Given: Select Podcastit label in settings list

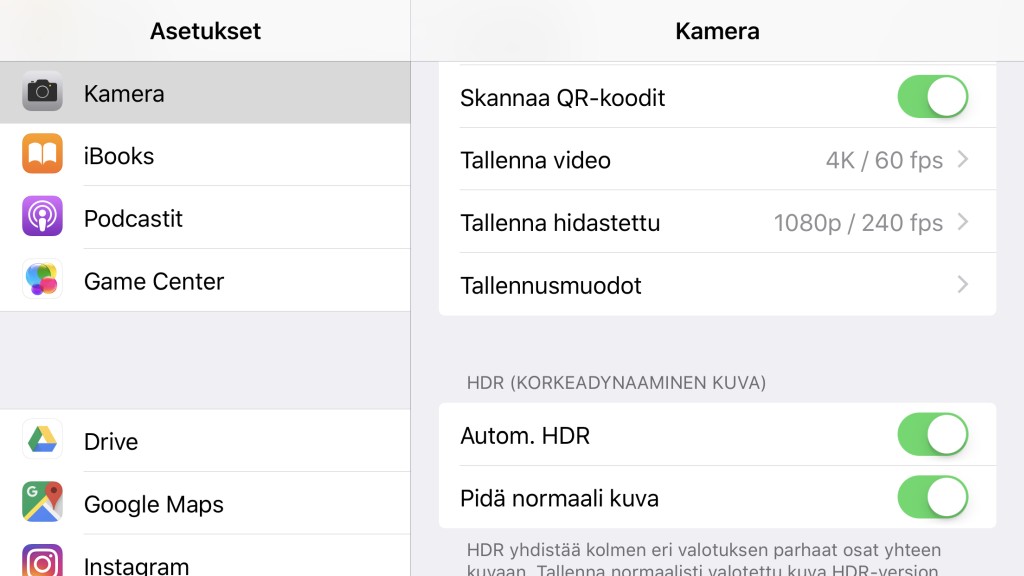Looking at the screenshot, I should click(x=133, y=219).
